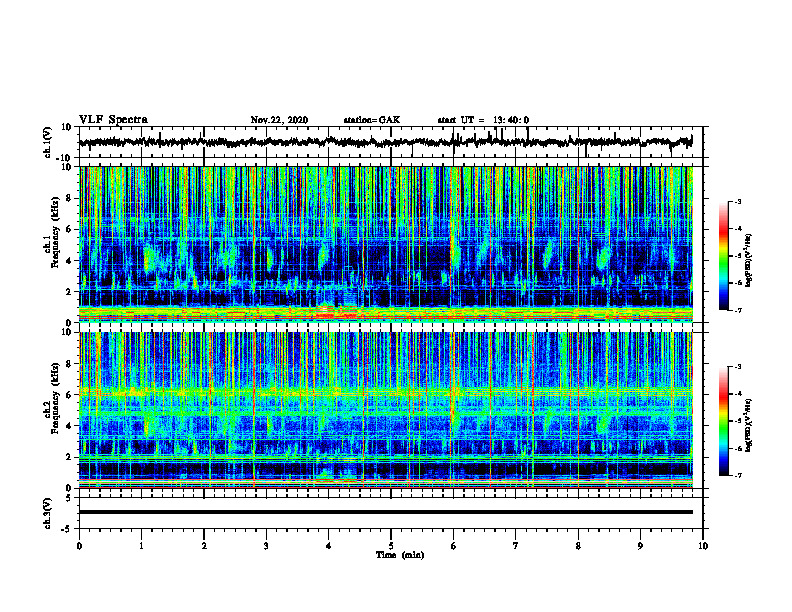This screenshot has width=792, height=612.
Task: Click the "station=GAK" header label
Action: pos(372,120)
